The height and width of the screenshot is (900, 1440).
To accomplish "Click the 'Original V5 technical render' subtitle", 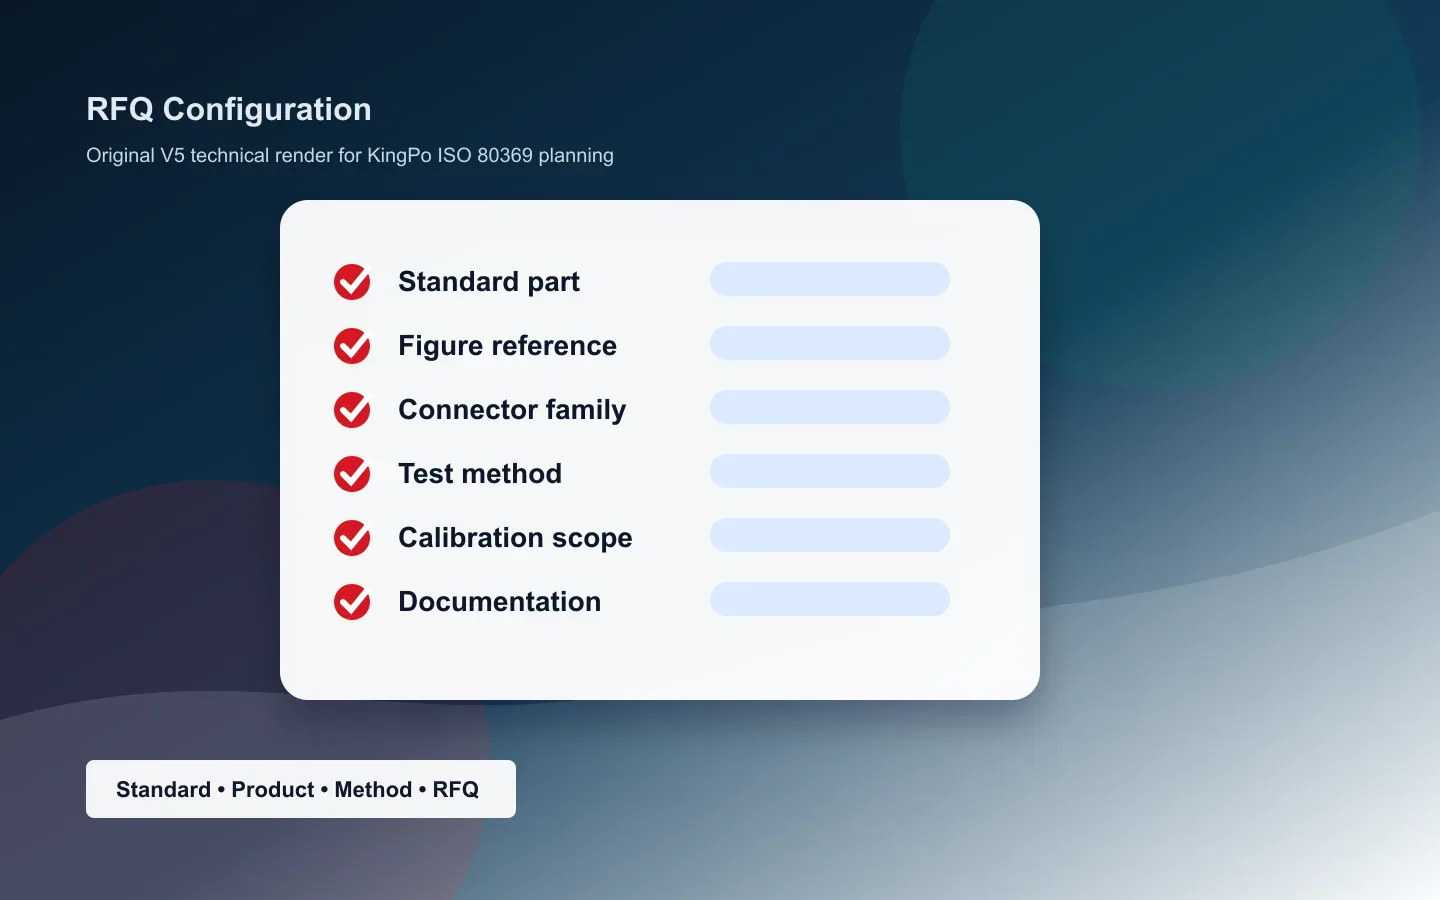I will tap(350, 155).
